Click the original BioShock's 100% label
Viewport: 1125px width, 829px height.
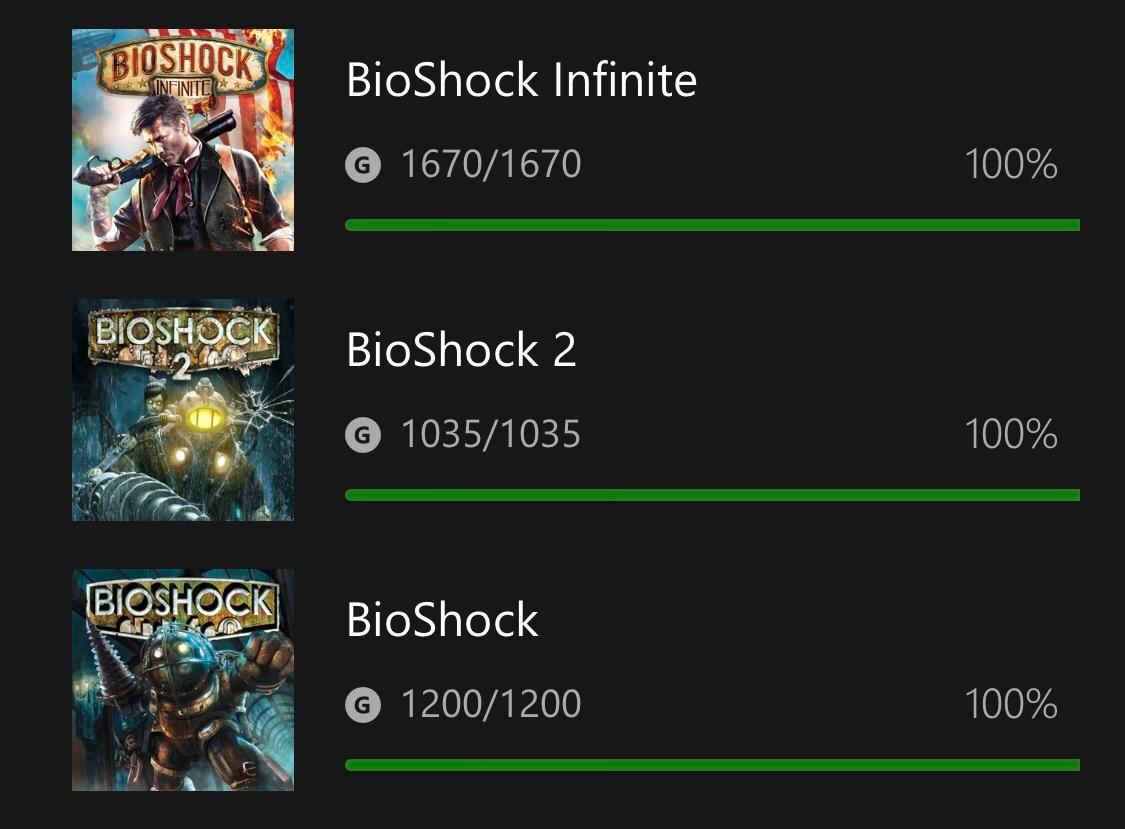tap(1011, 705)
